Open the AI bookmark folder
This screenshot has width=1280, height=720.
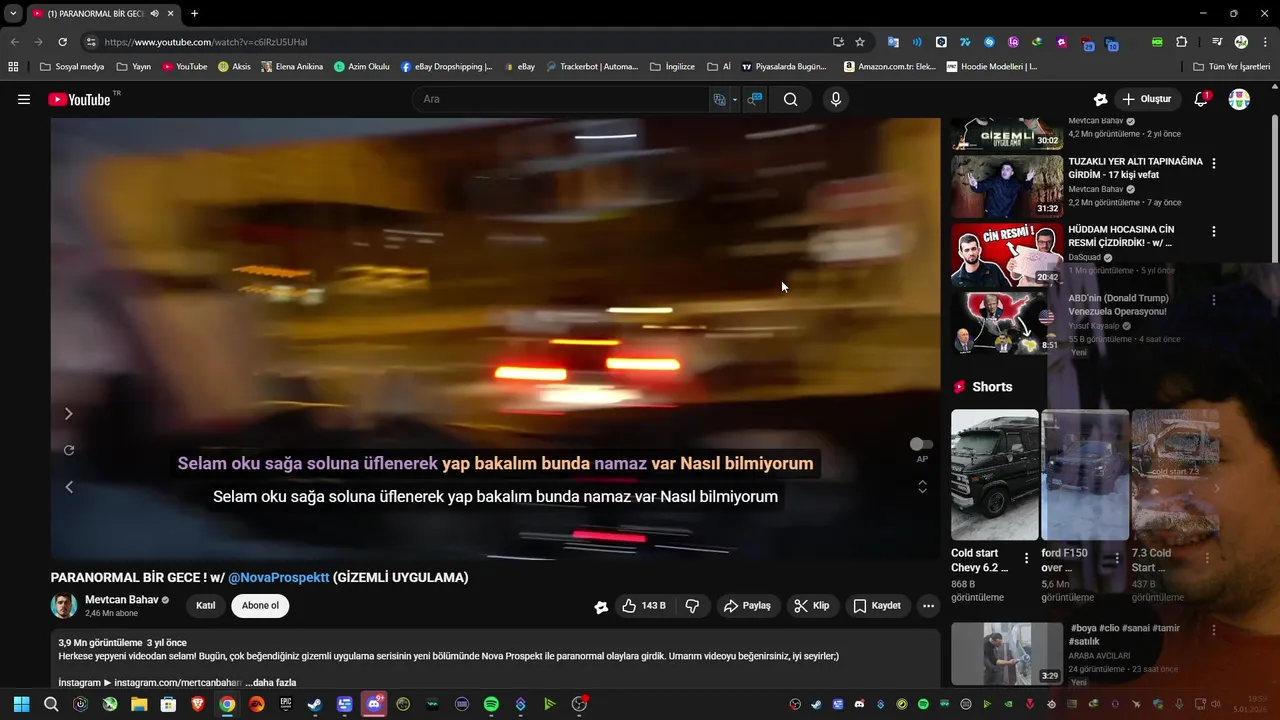(719, 67)
